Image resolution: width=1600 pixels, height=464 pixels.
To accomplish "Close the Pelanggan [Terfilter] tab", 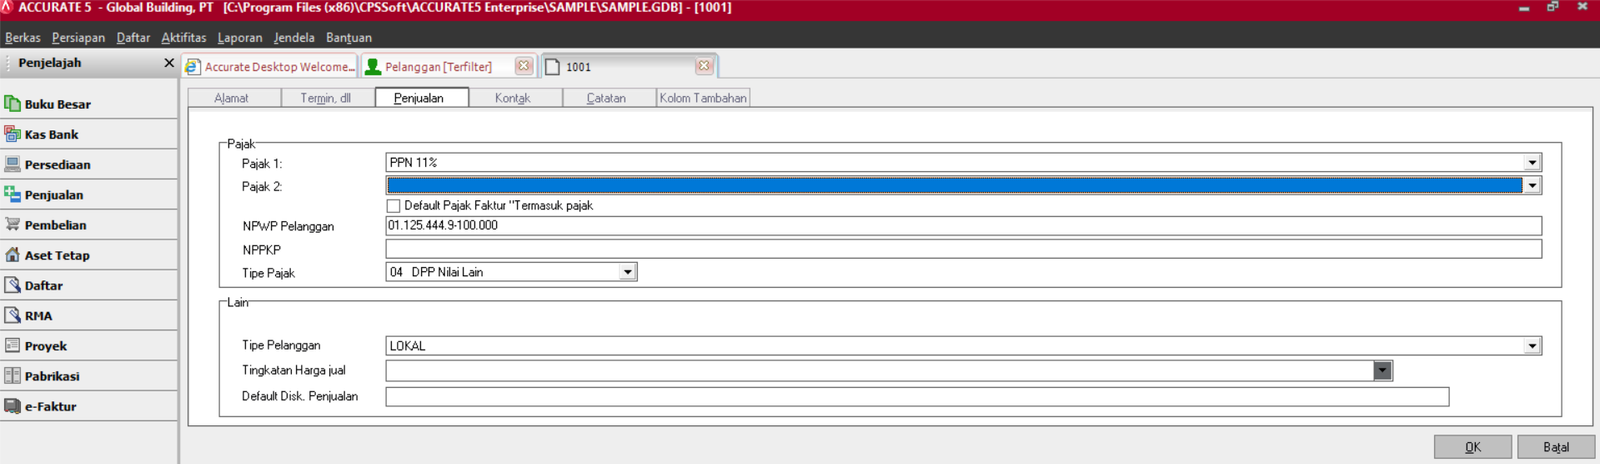I will pos(523,66).
